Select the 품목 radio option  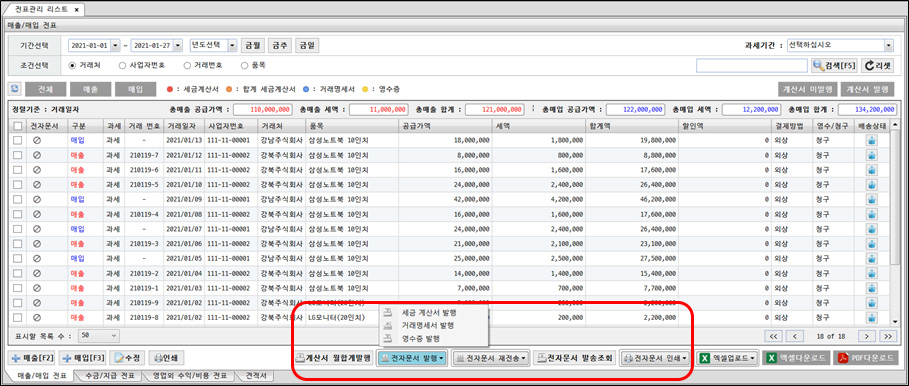click(245, 65)
